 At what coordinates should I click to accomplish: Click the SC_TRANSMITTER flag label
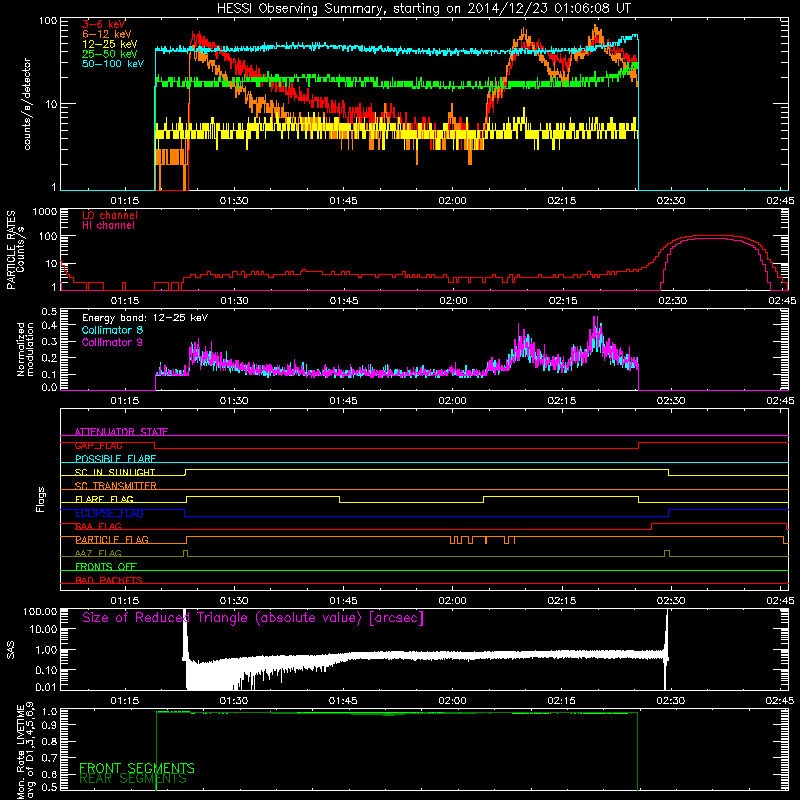115,486
